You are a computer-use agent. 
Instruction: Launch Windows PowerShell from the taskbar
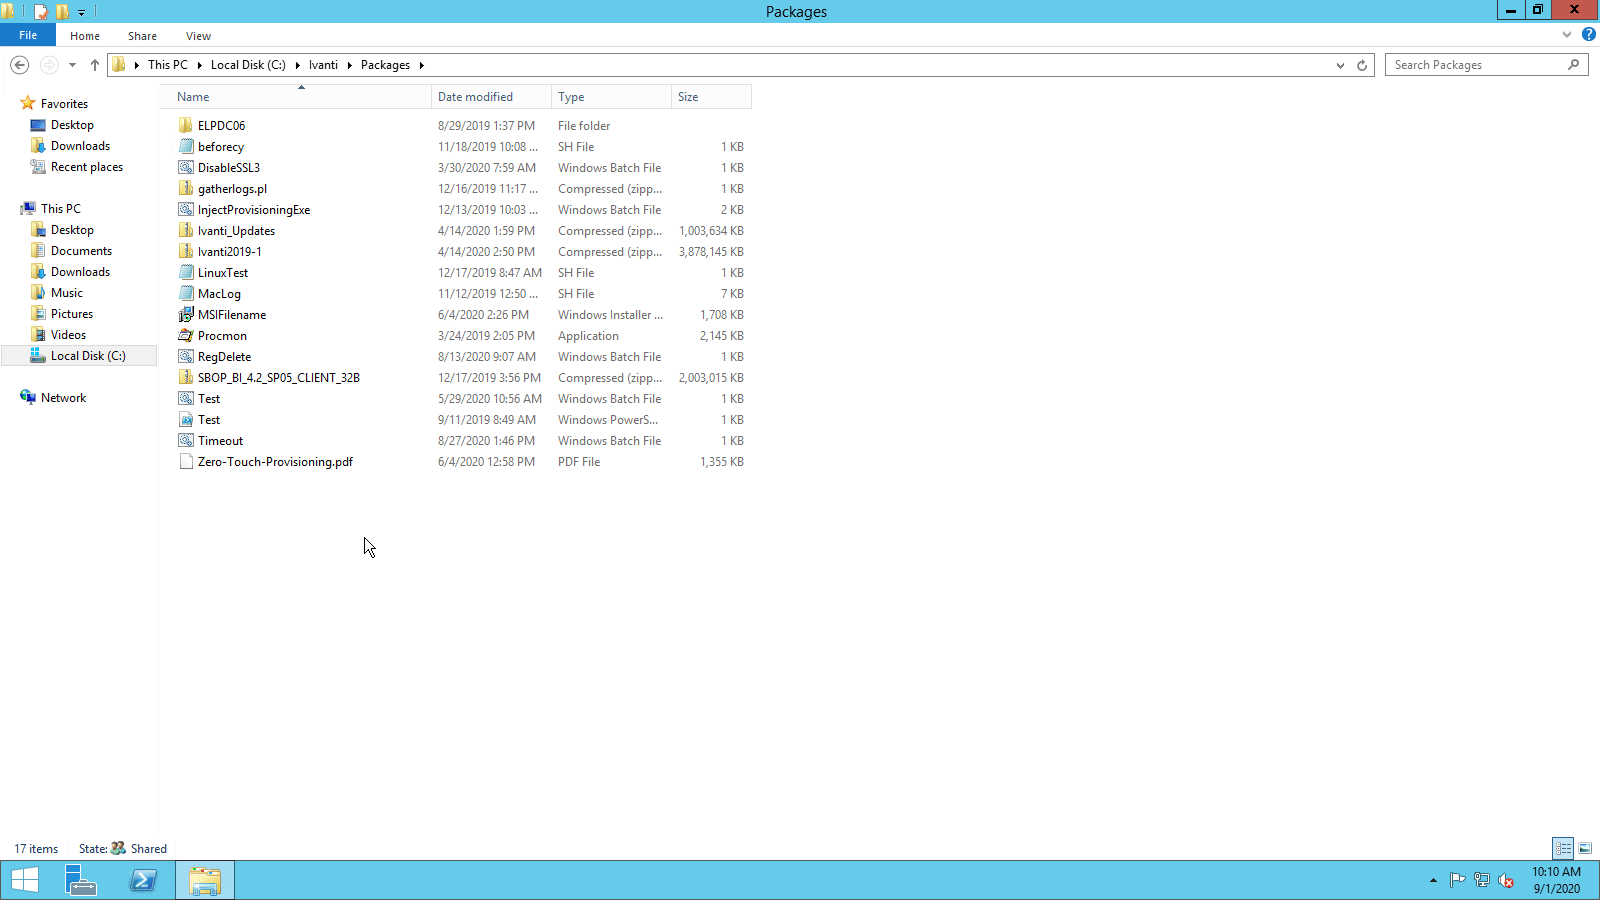143,880
